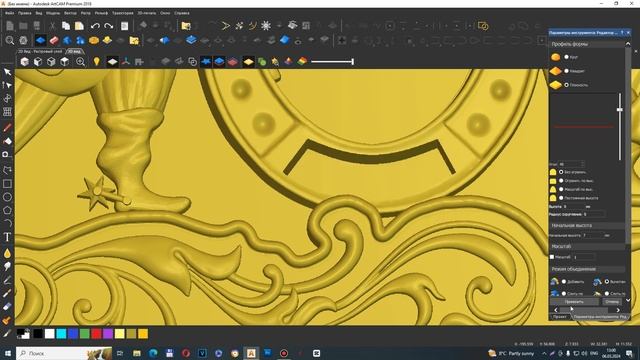The height and width of the screenshot is (360, 640).
Task: Select the circle drawing tool
Action: (x=7, y=197)
